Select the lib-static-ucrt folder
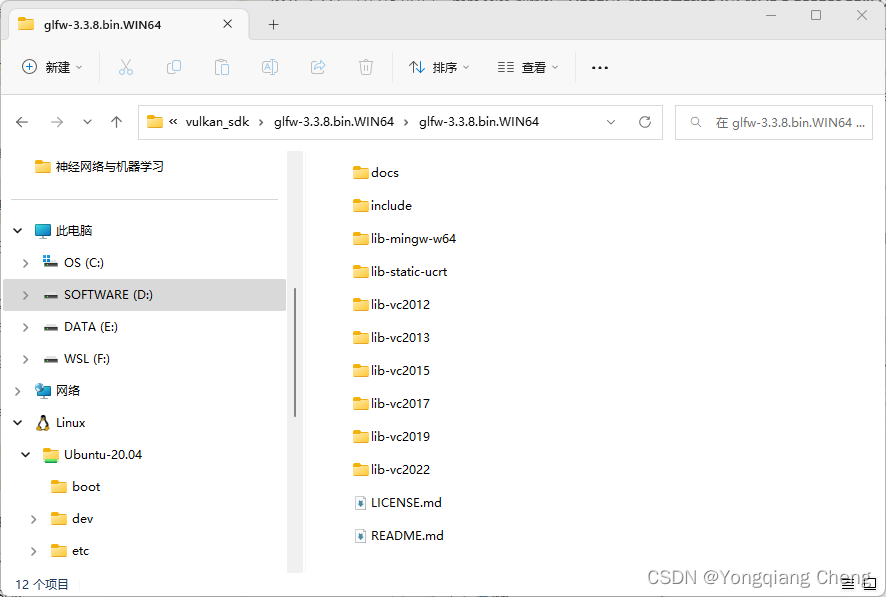 pyautogui.click(x=399, y=272)
